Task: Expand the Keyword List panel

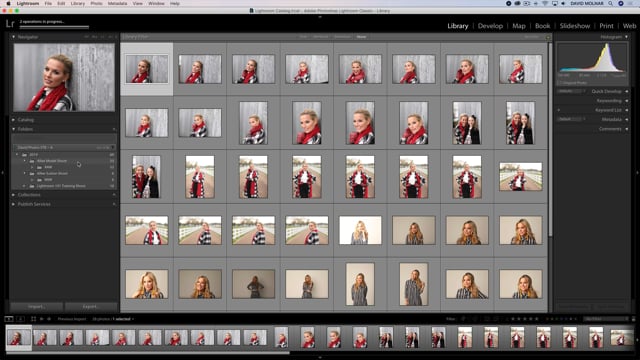Action: click(x=627, y=110)
